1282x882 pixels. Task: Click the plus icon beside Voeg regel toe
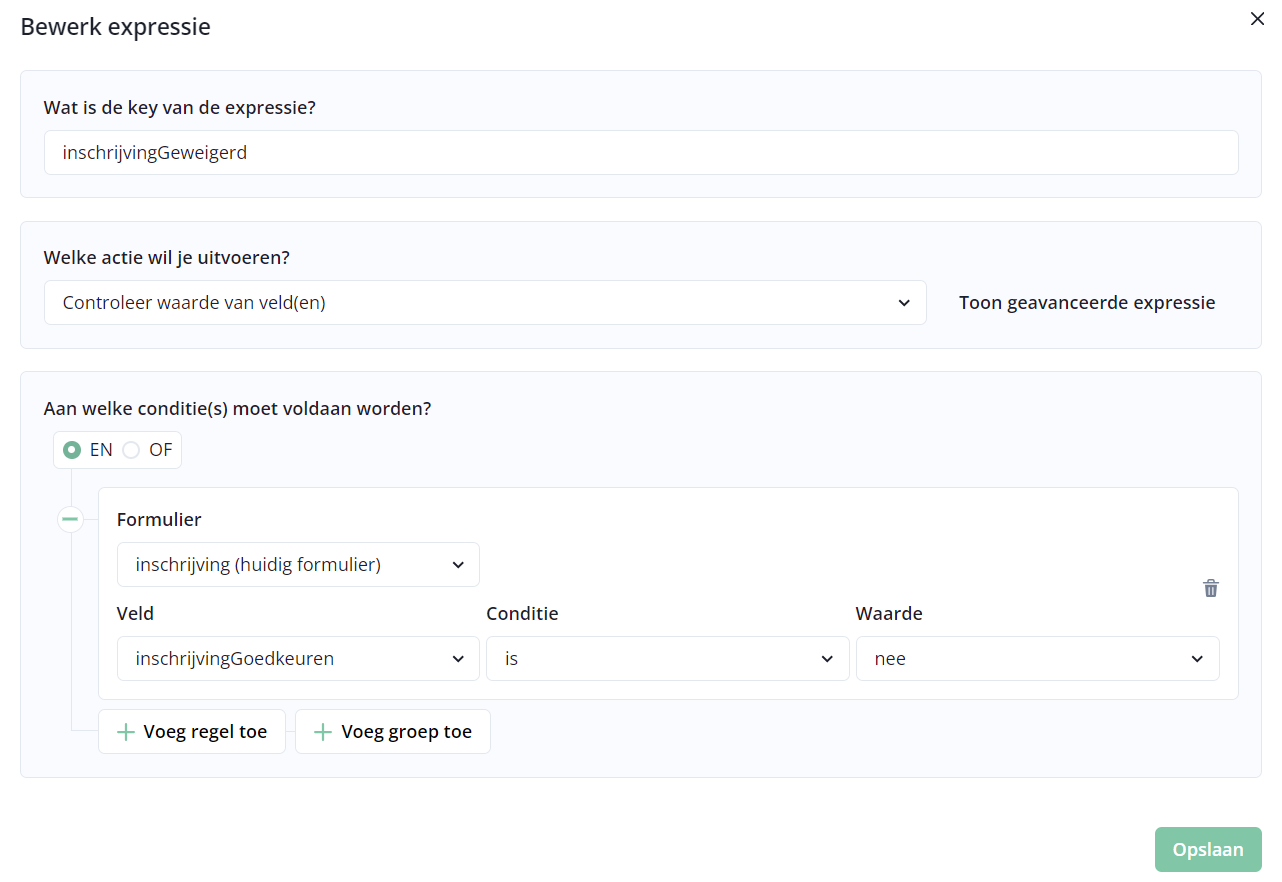126,732
